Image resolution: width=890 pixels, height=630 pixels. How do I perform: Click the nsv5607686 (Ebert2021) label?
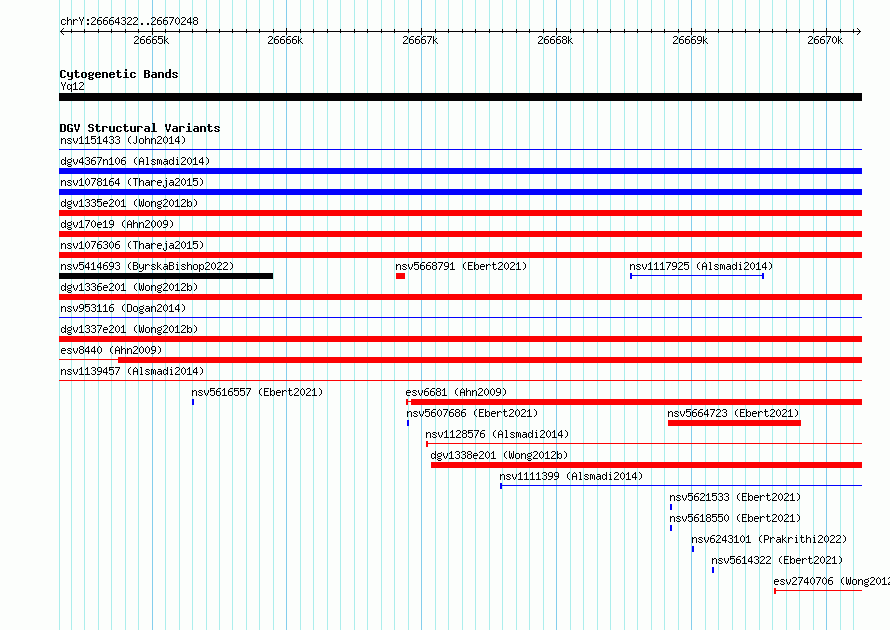click(472, 413)
